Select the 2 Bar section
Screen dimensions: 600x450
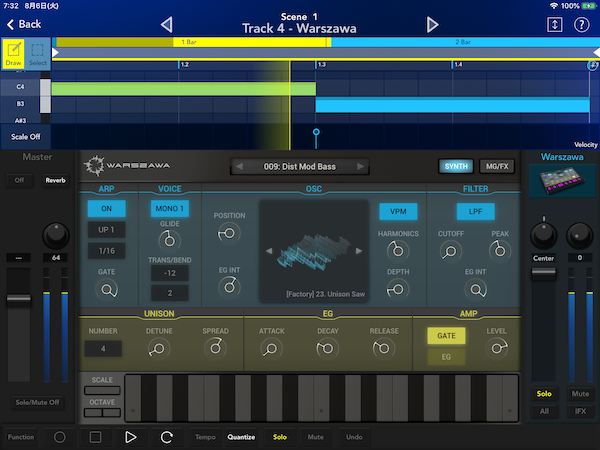(x=463, y=42)
